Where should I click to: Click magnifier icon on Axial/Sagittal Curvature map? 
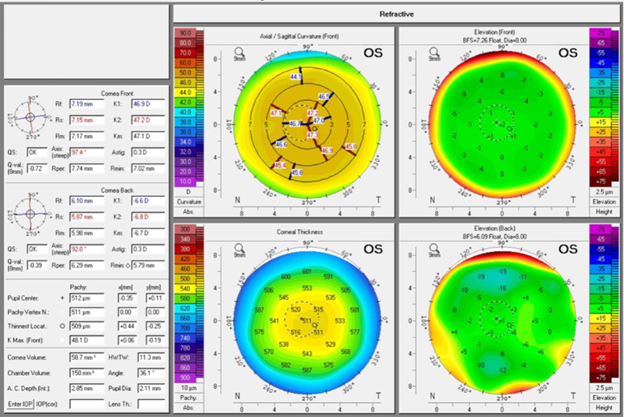pyautogui.click(x=239, y=52)
